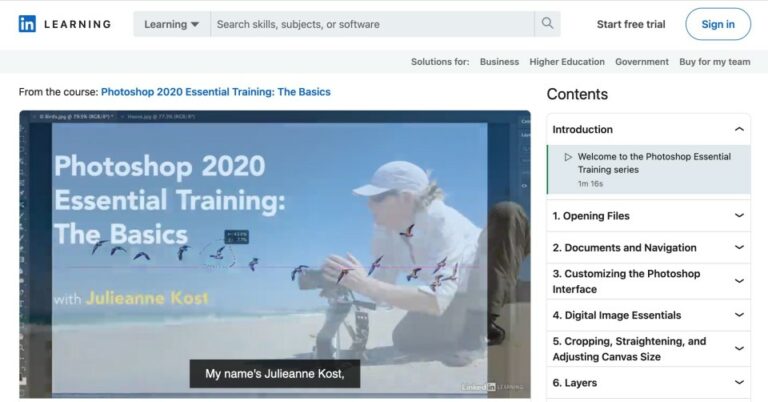768x402 pixels.
Task: Click the Introduction section title
Action: 582,129
